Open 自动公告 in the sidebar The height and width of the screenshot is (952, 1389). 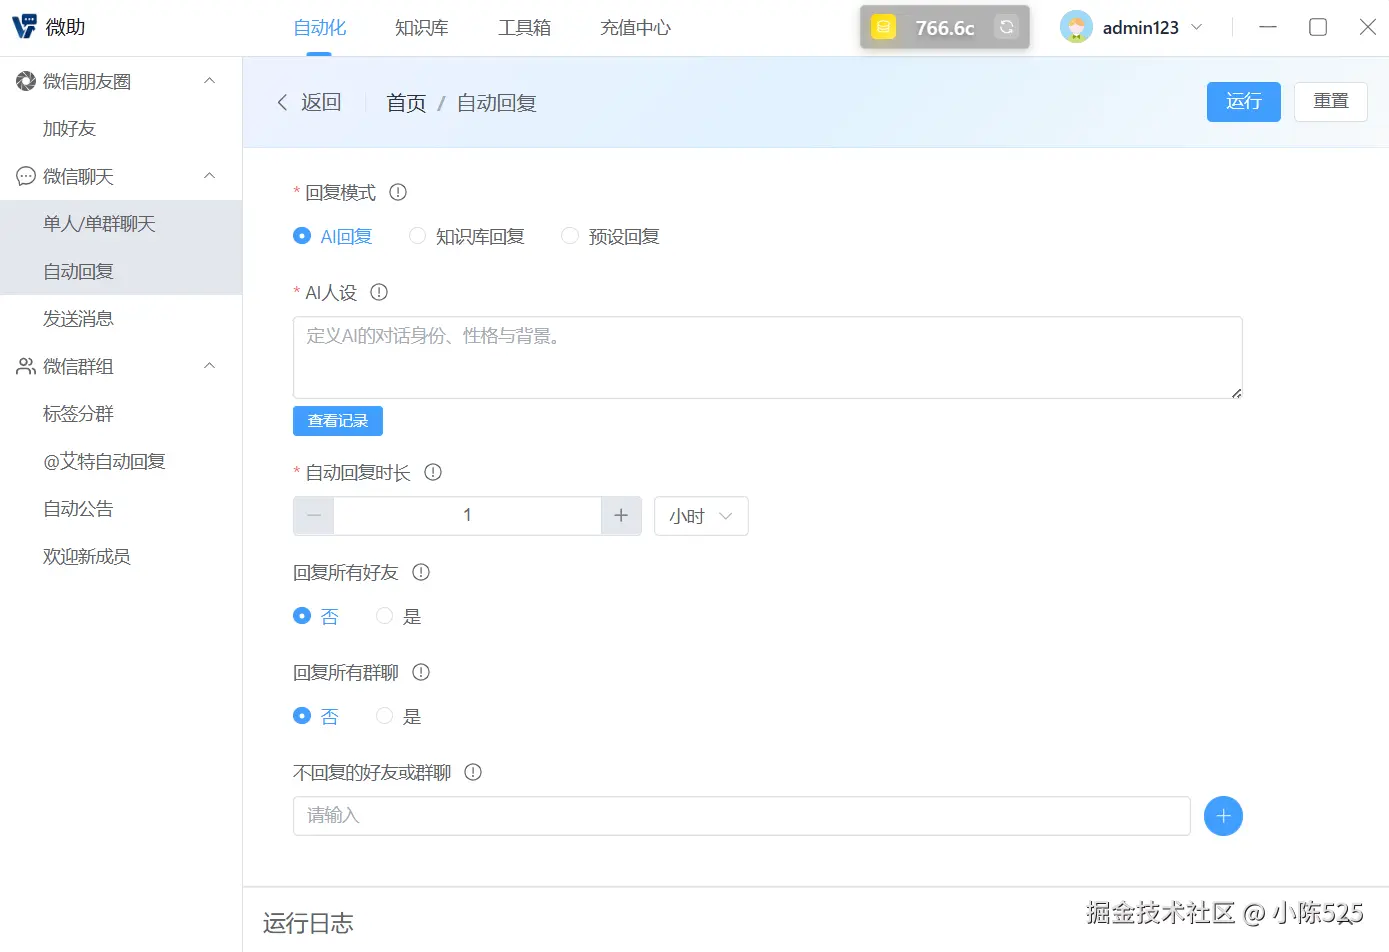[x=121, y=509]
